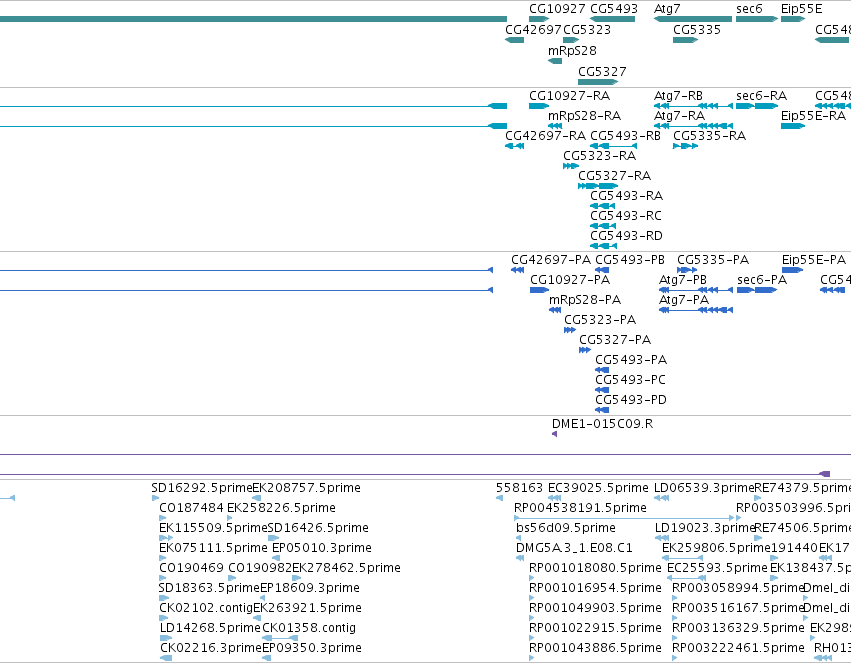The image size is (851, 663).
Task: Select the CK02102.contig label
Action: pyautogui.click(x=206, y=608)
